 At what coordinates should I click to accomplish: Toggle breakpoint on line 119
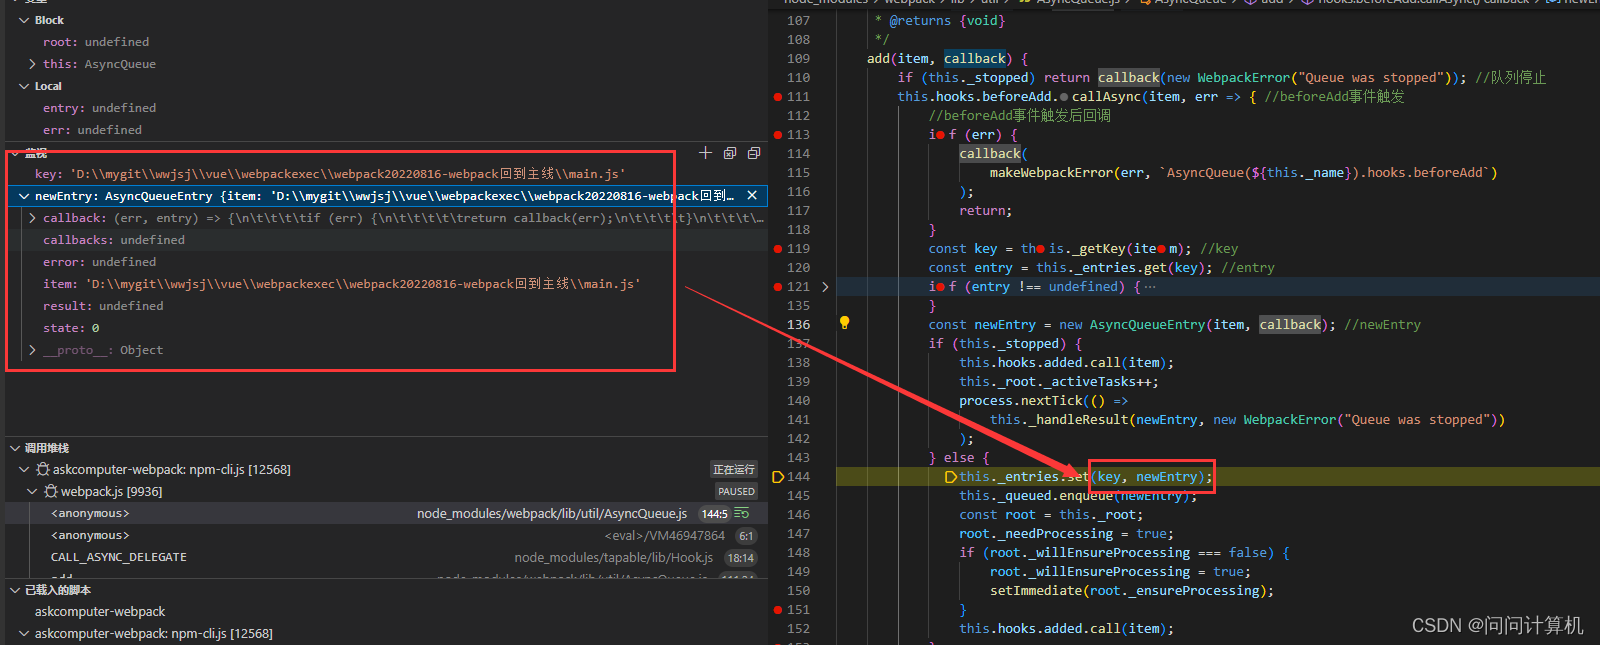point(778,249)
